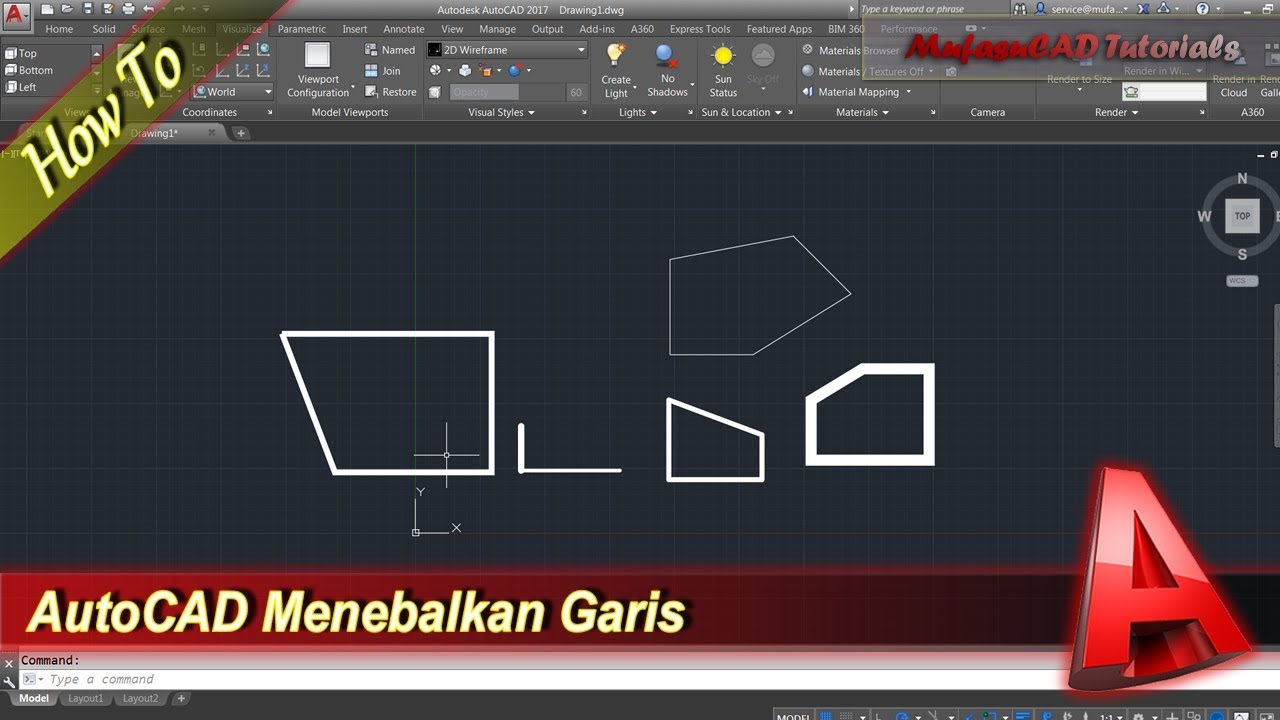
Task: Open the Output ribbon tab
Action: 547,29
